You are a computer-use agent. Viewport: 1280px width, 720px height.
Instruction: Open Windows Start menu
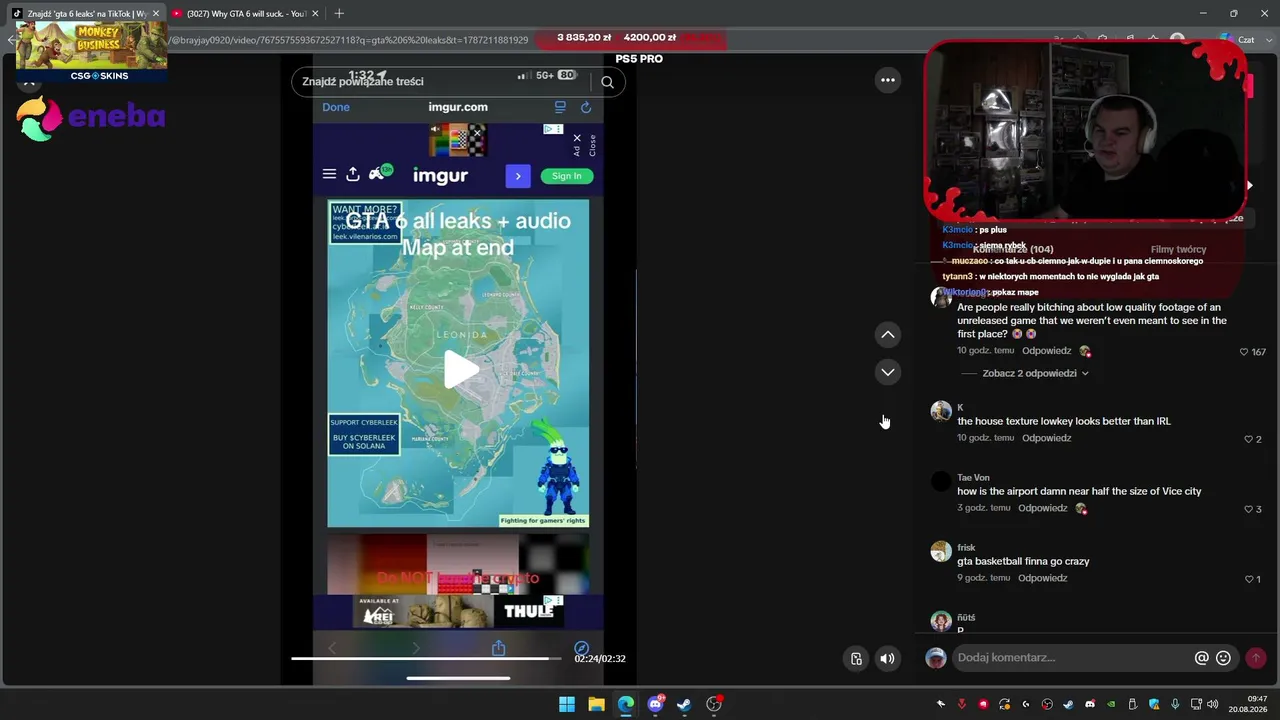[x=567, y=704]
